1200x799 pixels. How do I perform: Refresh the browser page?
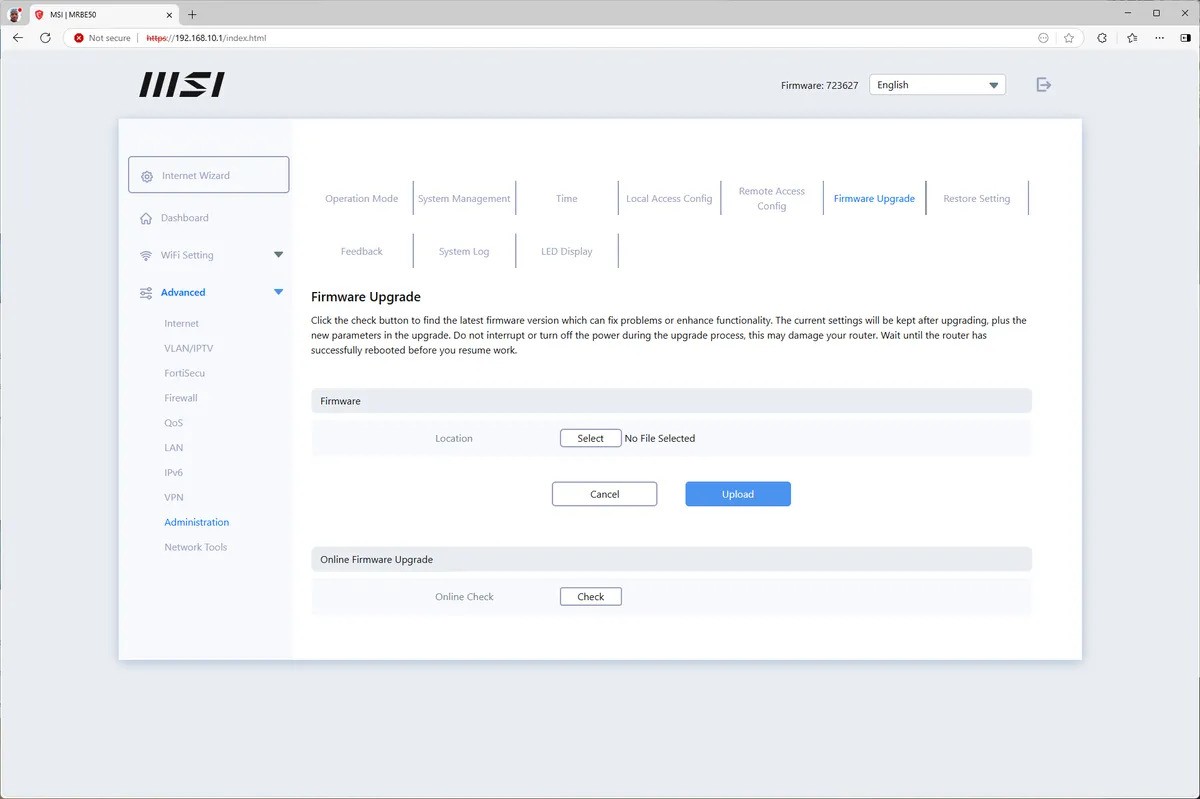[x=45, y=38]
